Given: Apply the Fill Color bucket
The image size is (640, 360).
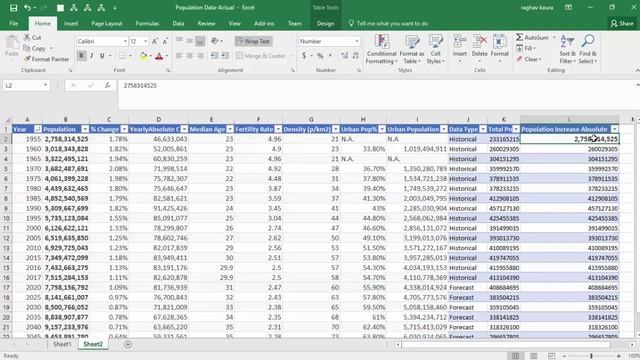Looking at the screenshot, I should (143, 56).
